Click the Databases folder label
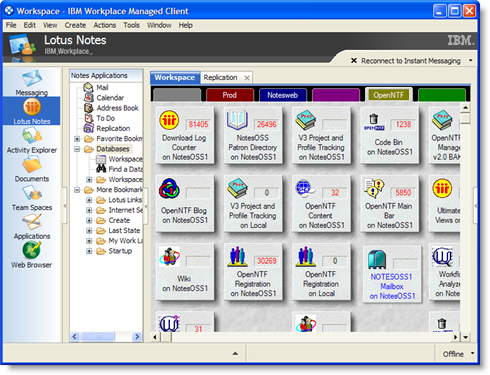490x375 pixels. click(x=113, y=149)
